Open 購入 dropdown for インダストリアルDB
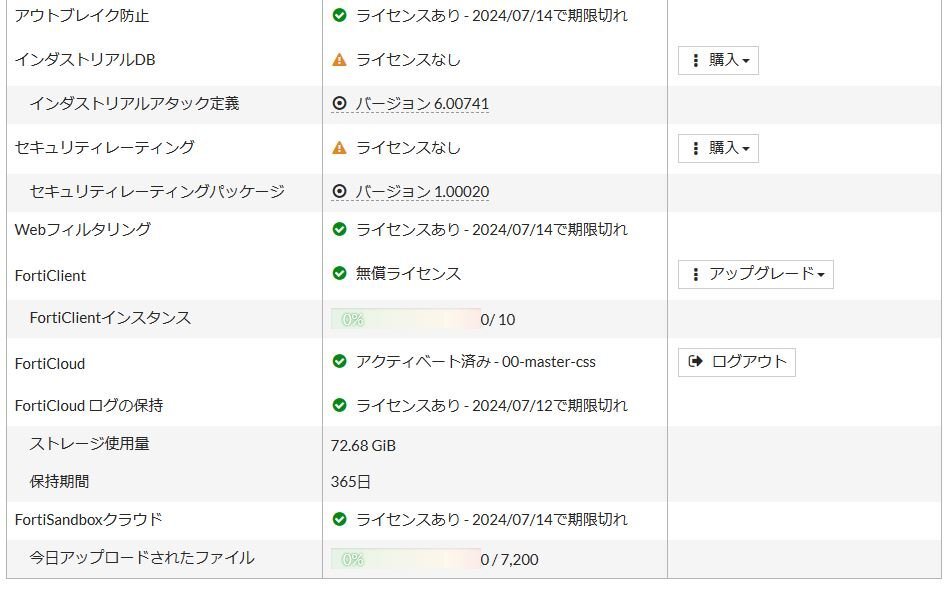This screenshot has height=593, width=948. pyautogui.click(x=718, y=60)
